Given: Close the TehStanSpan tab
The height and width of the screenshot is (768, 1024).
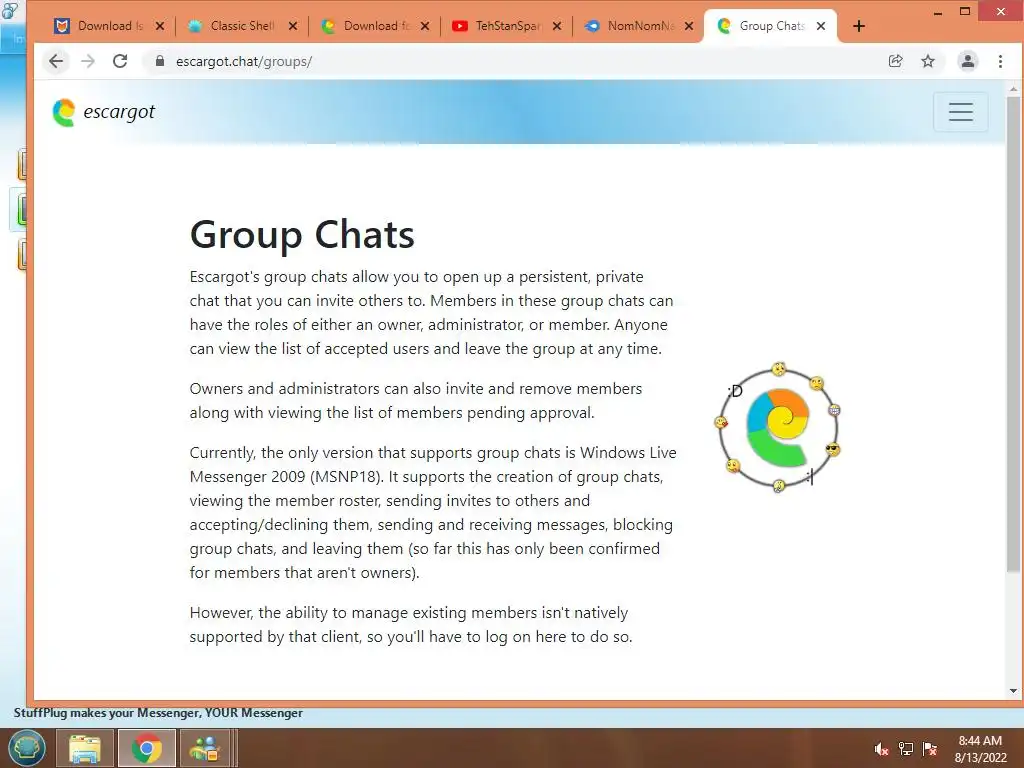Looking at the screenshot, I should pos(556,26).
